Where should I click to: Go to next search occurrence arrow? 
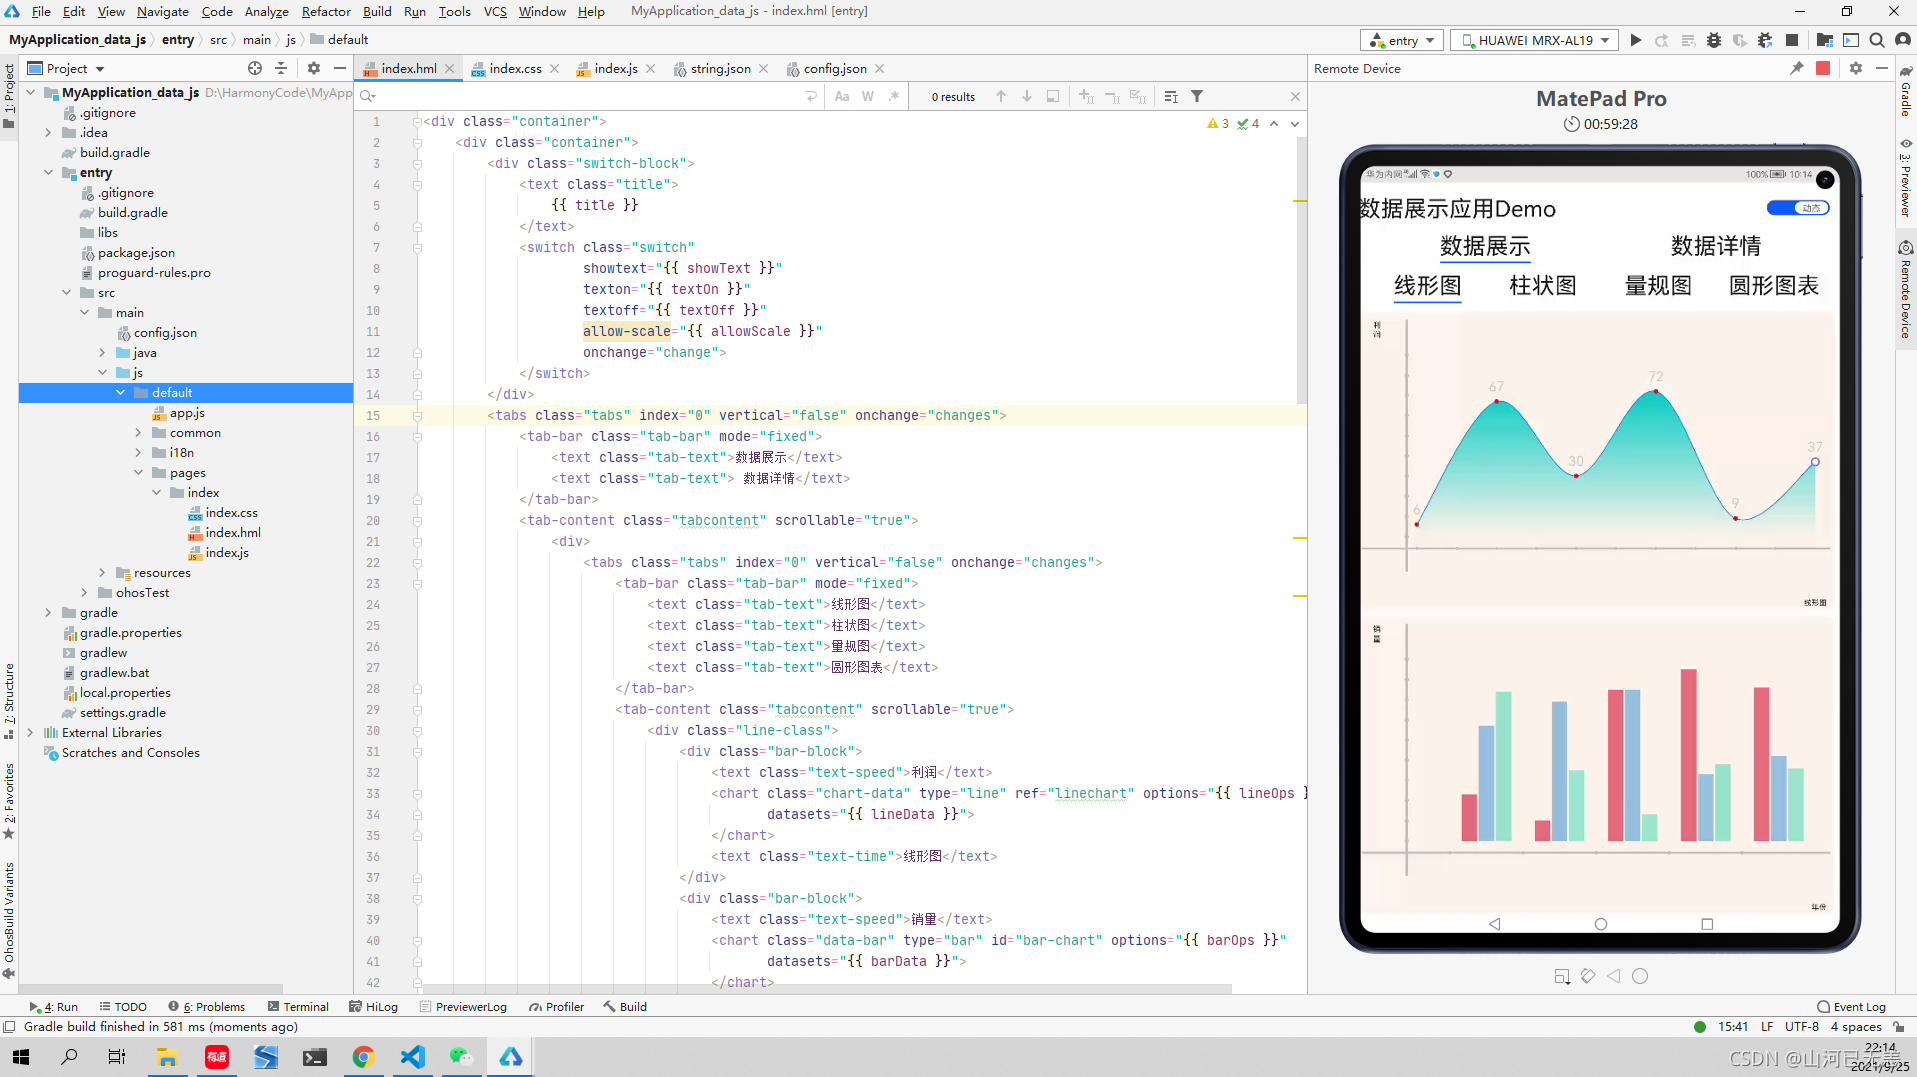tap(1027, 96)
